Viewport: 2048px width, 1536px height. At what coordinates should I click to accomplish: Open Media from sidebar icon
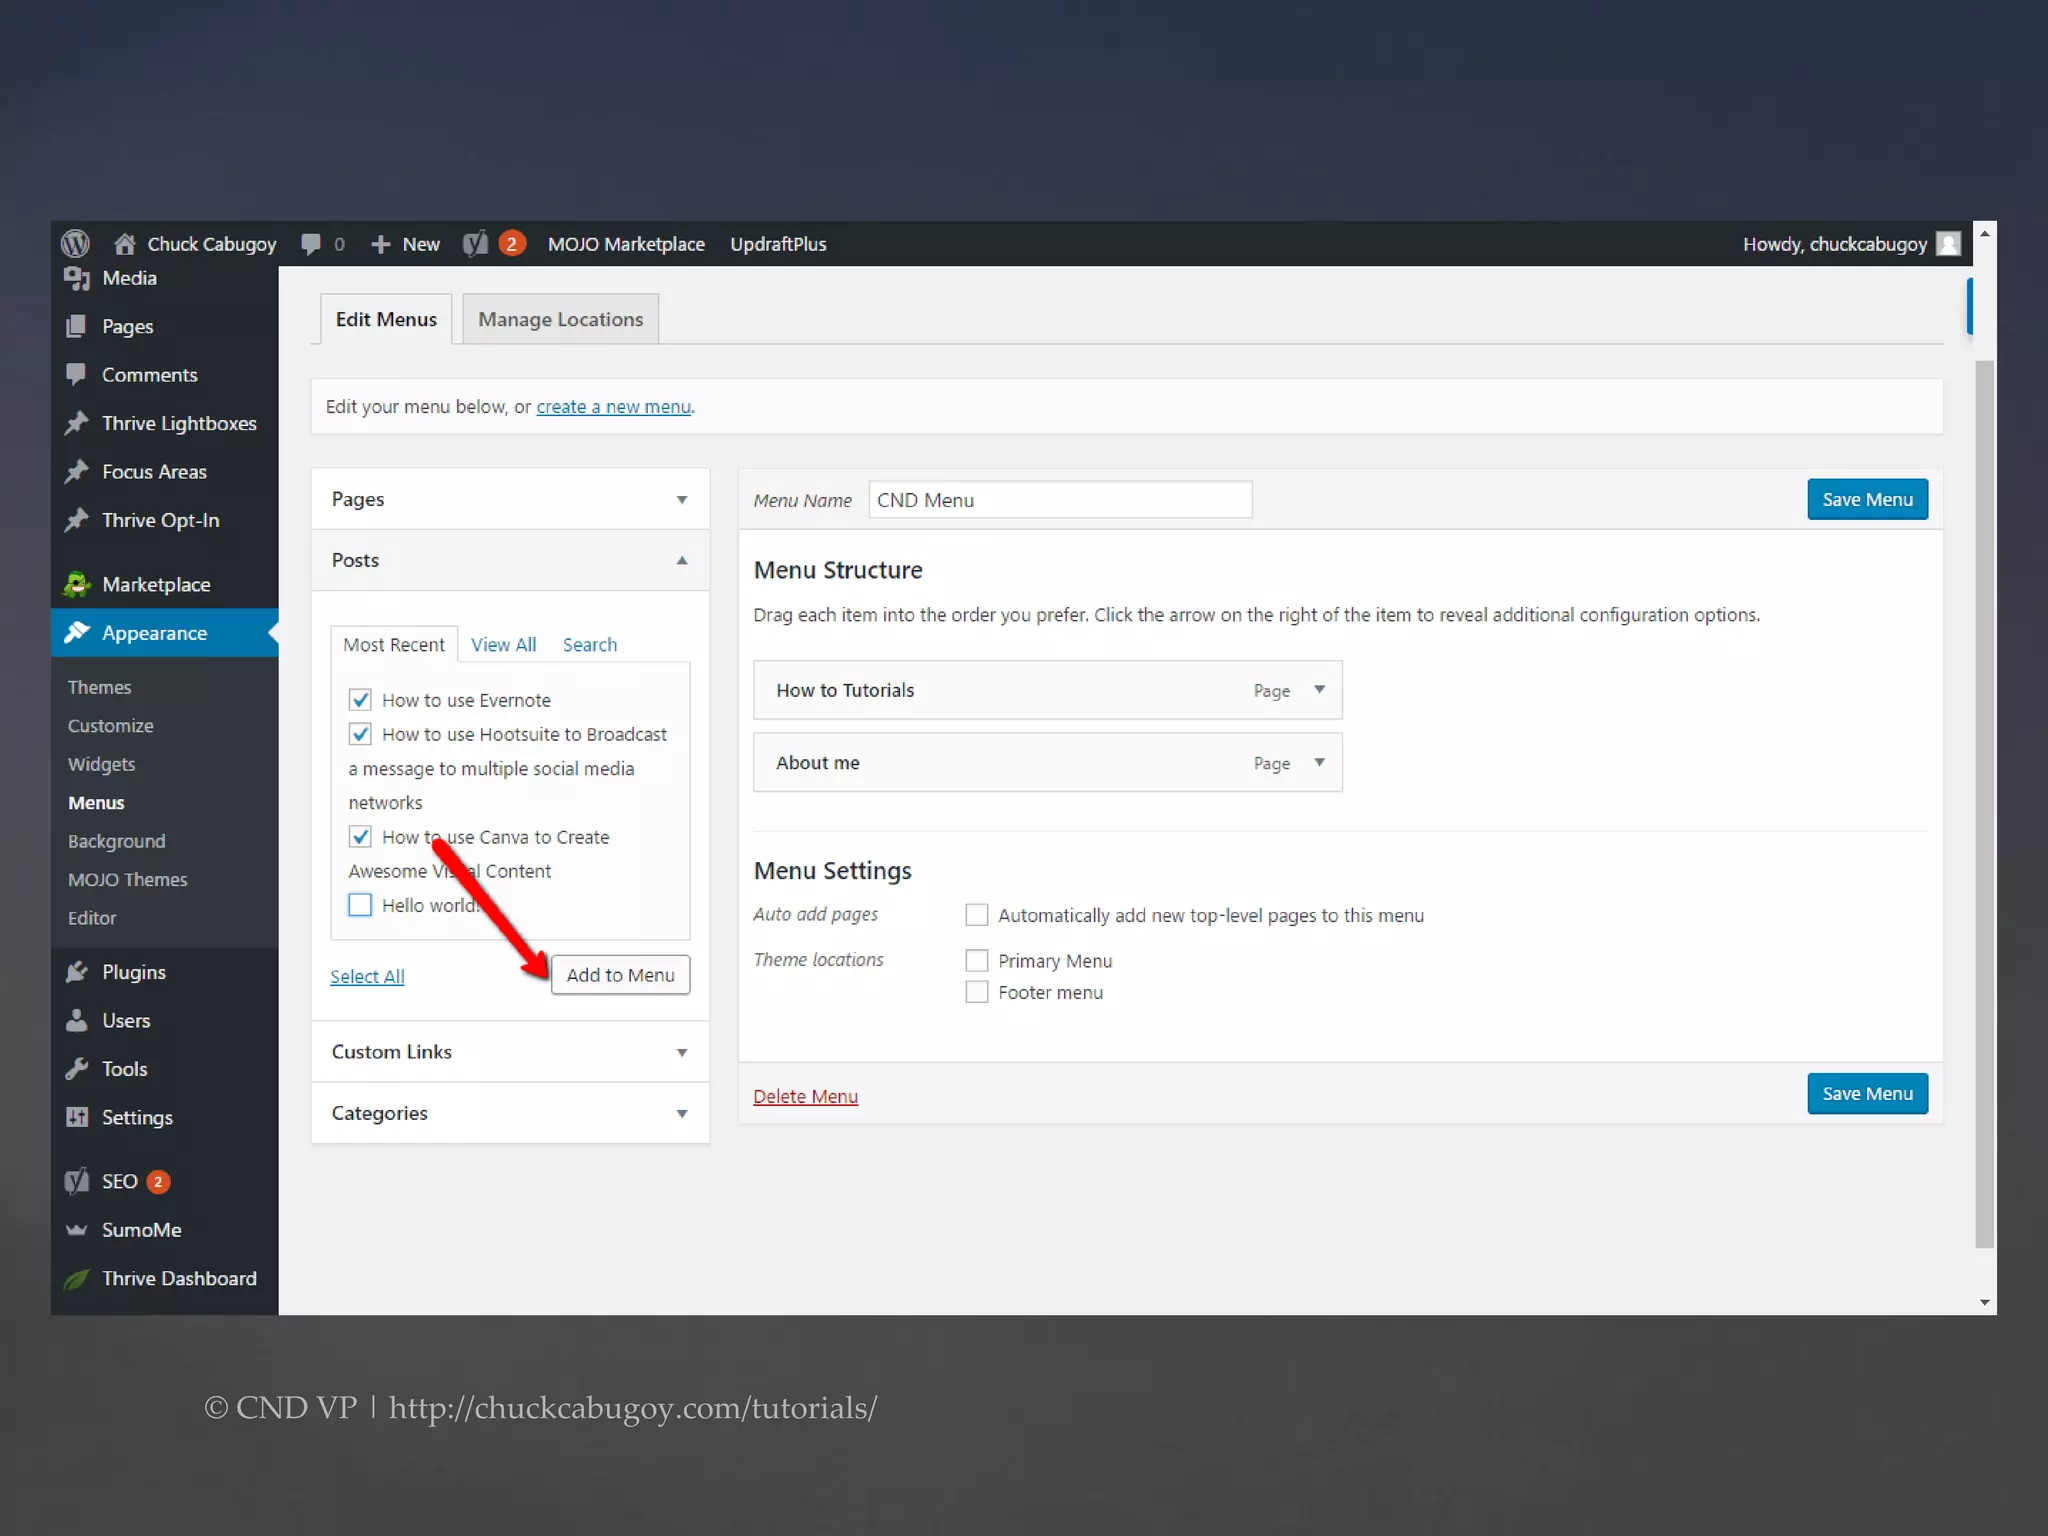pyautogui.click(x=77, y=278)
